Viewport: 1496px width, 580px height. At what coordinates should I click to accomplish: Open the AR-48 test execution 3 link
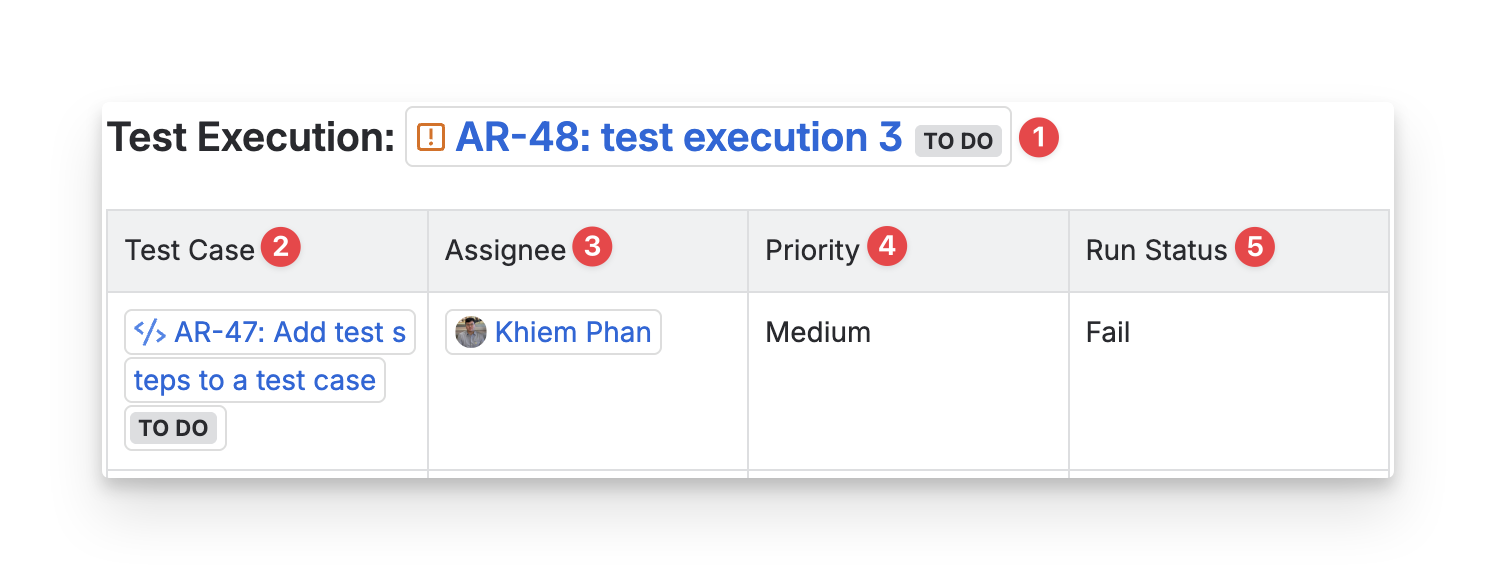coord(678,137)
